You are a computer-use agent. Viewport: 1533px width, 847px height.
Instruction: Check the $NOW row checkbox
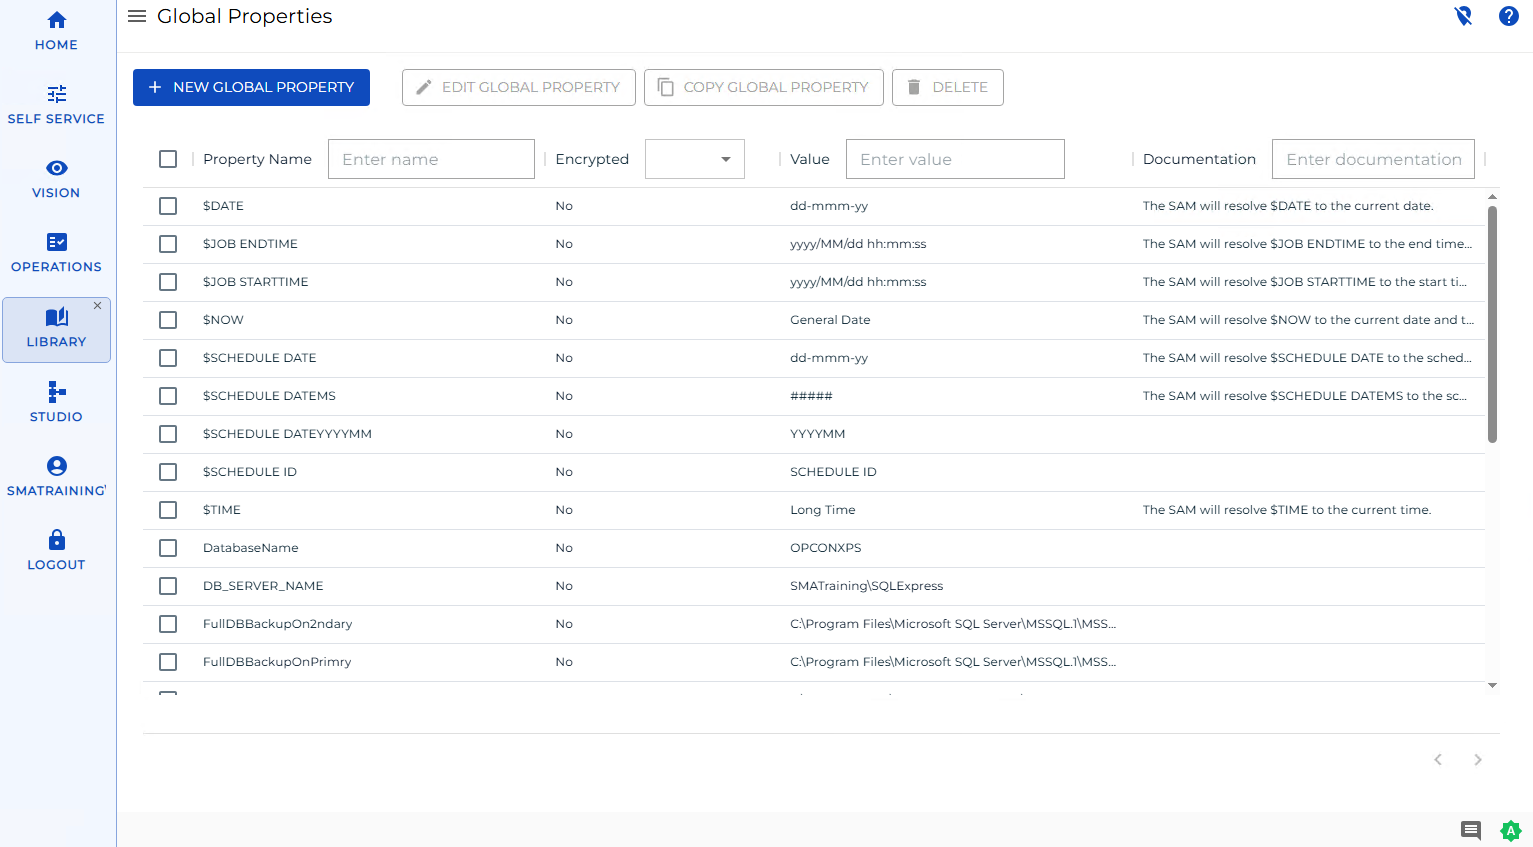(168, 320)
